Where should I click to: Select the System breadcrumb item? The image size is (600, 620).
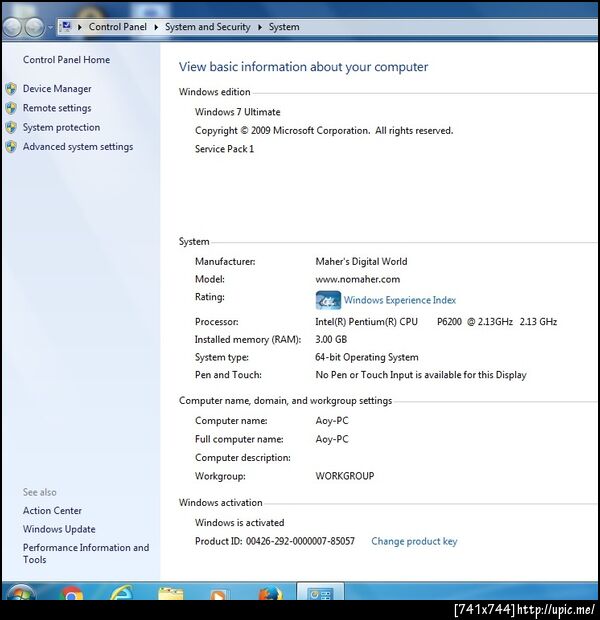coord(284,27)
